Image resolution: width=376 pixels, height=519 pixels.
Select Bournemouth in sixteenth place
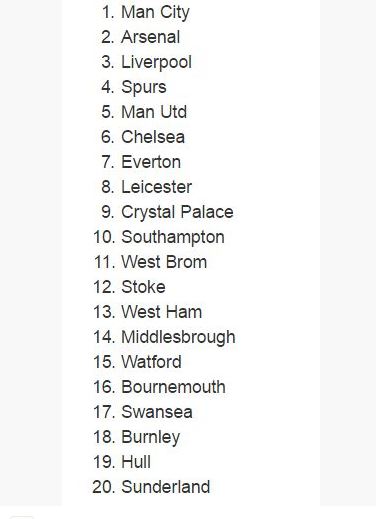173,387
